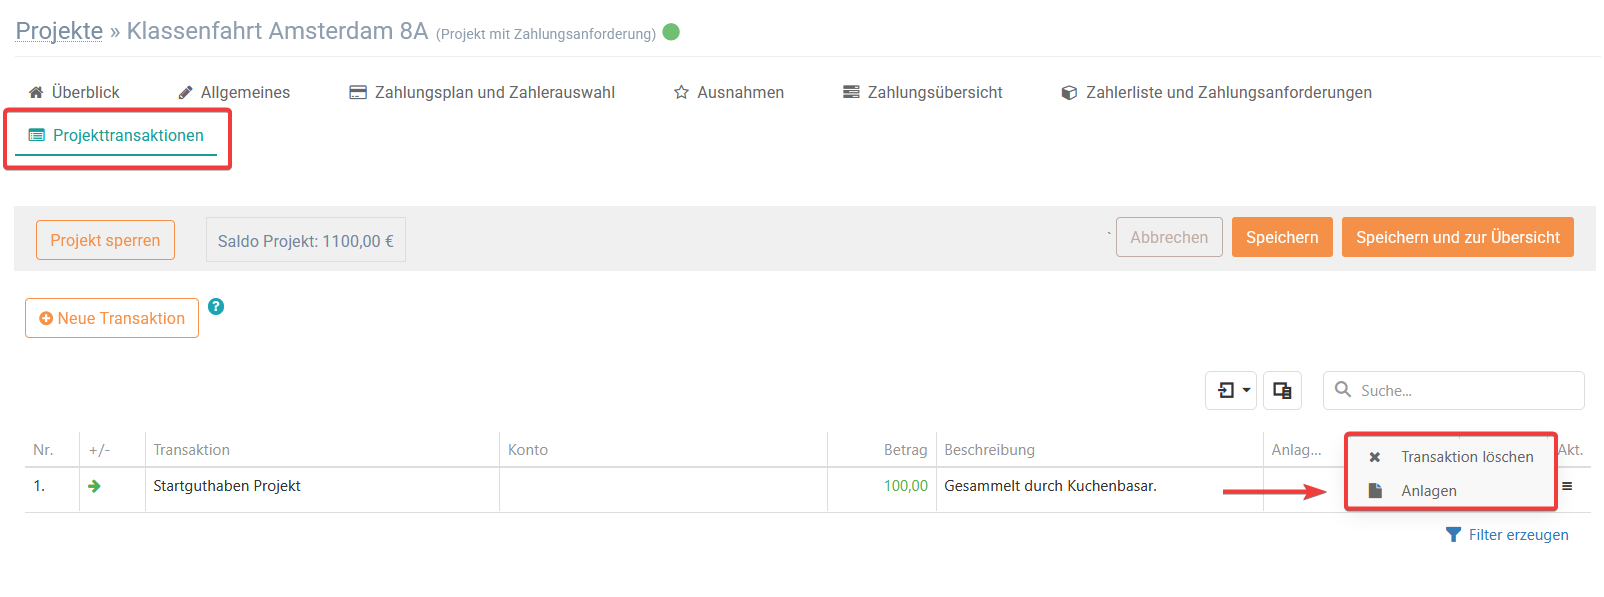
Task: Go to the Allgemeines tab
Action: (x=234, y=92)
